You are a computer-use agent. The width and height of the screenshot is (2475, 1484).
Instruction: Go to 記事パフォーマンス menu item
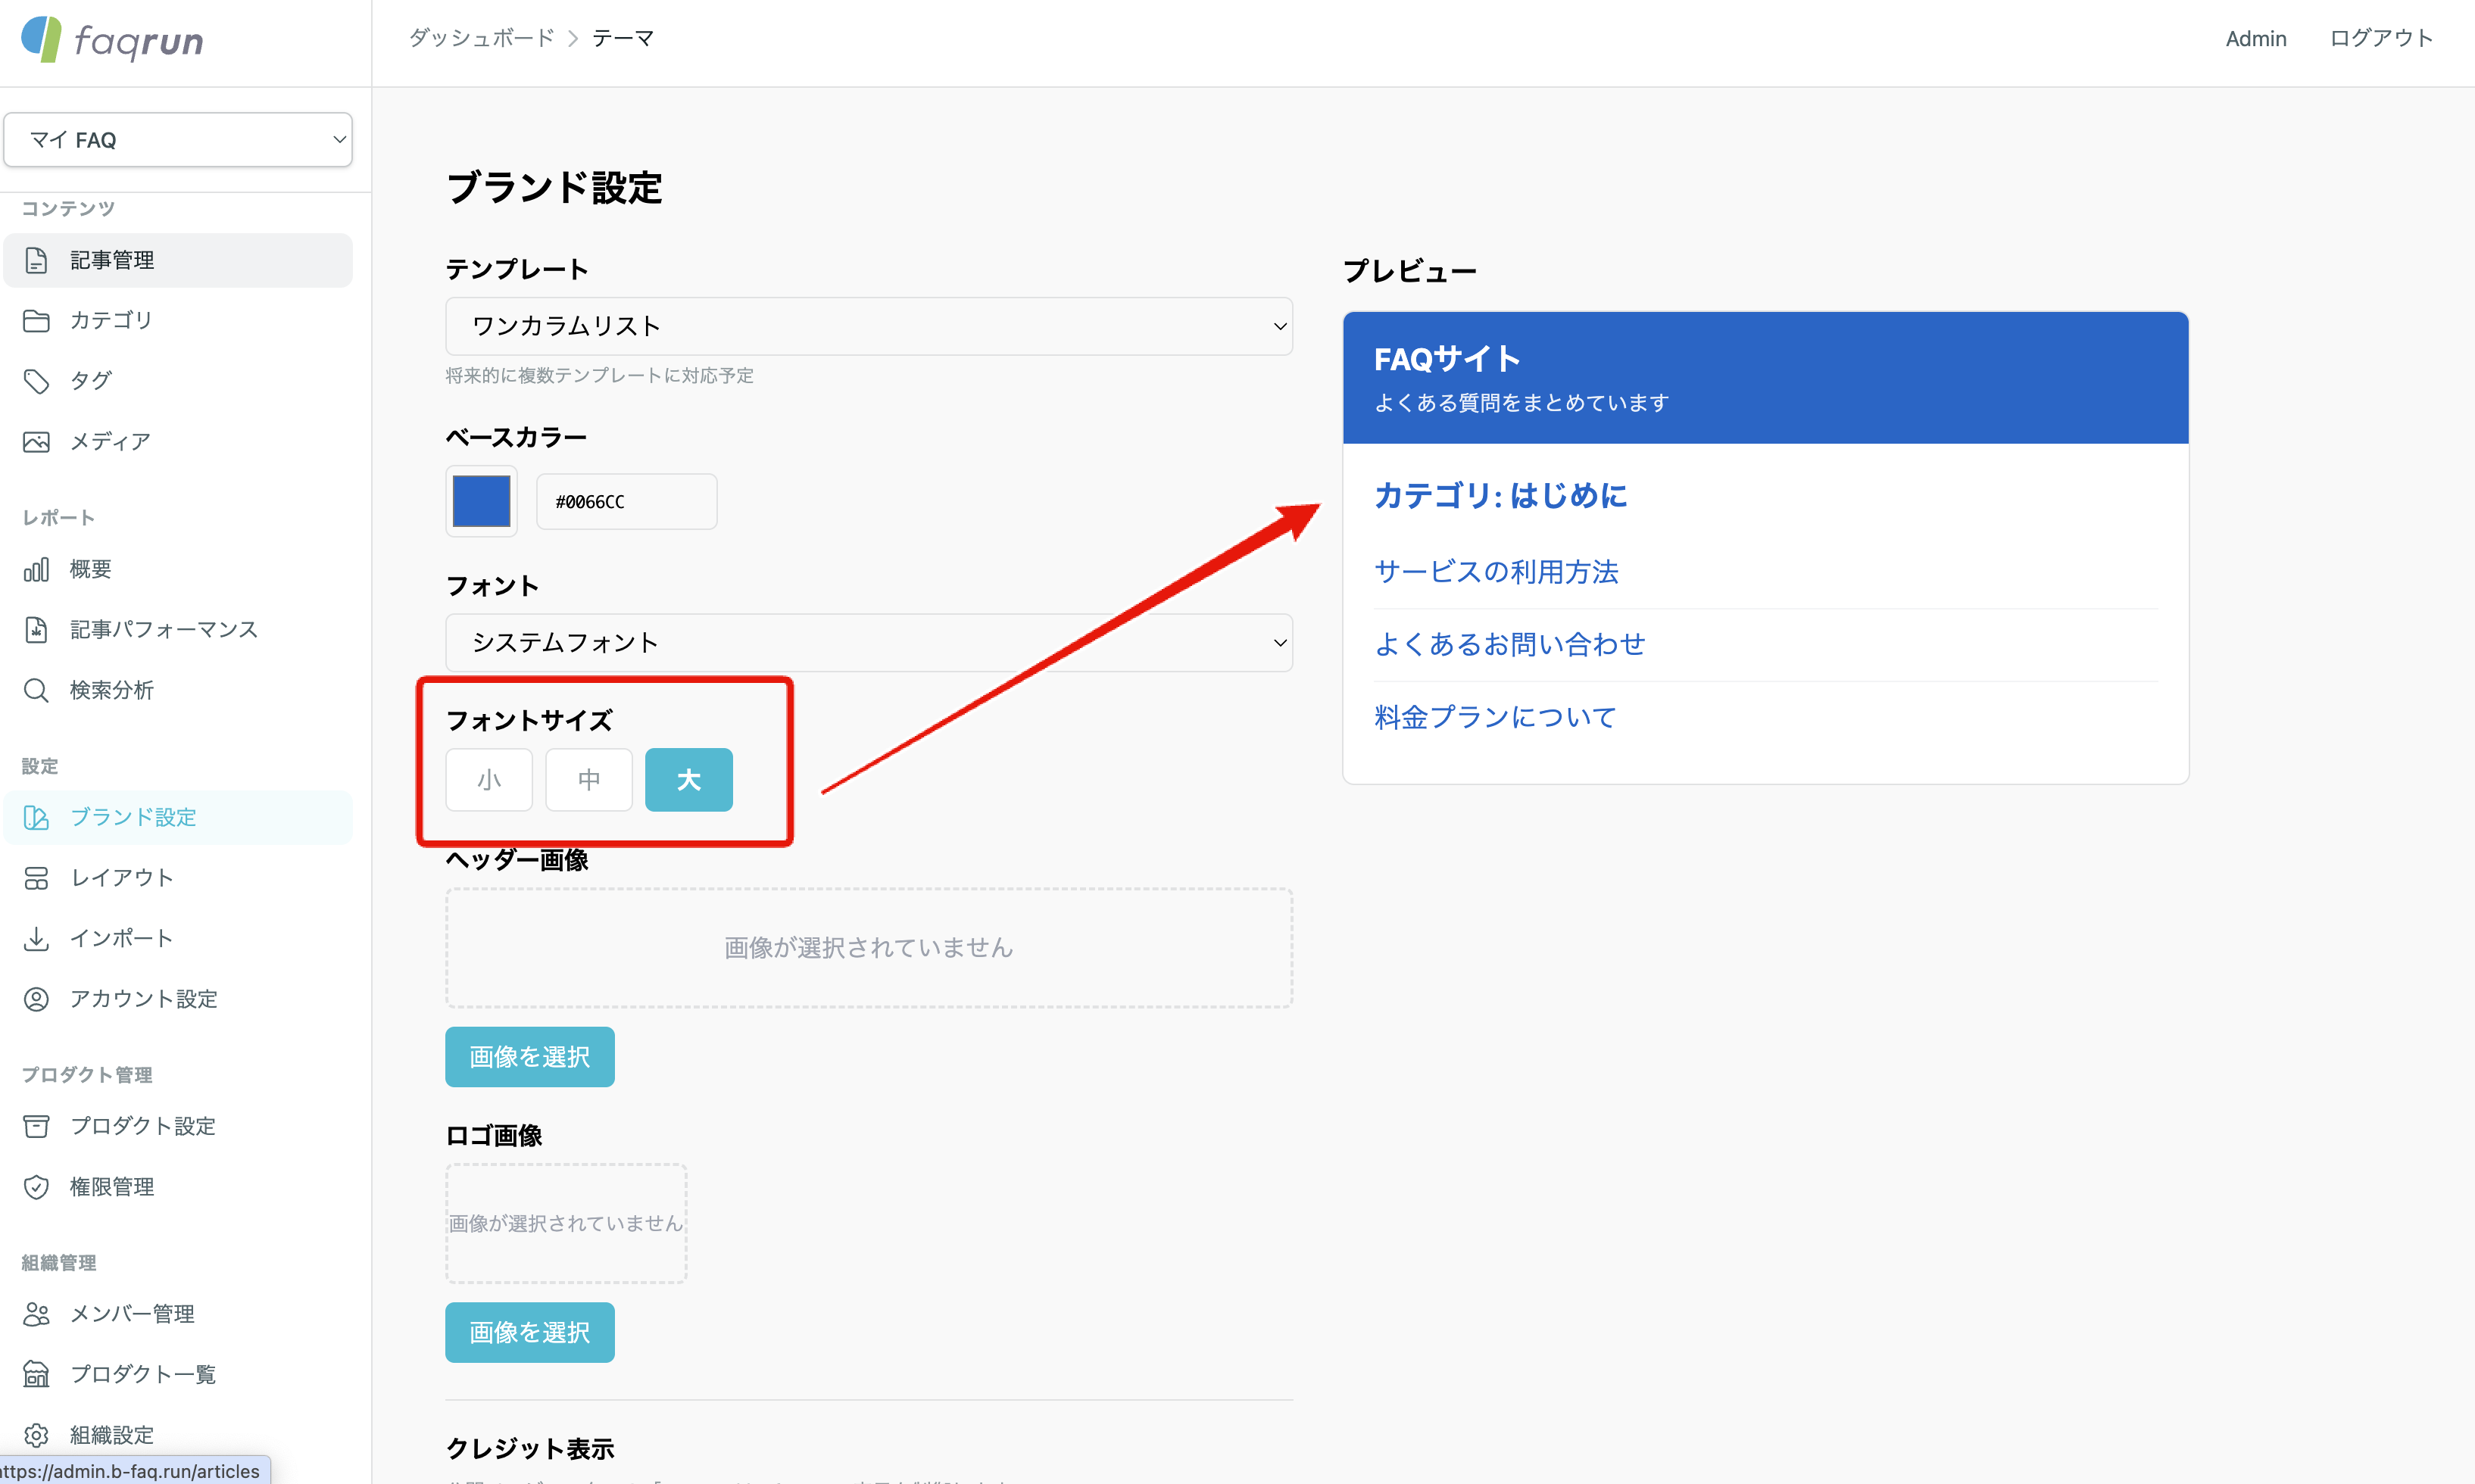pos(178,630)
